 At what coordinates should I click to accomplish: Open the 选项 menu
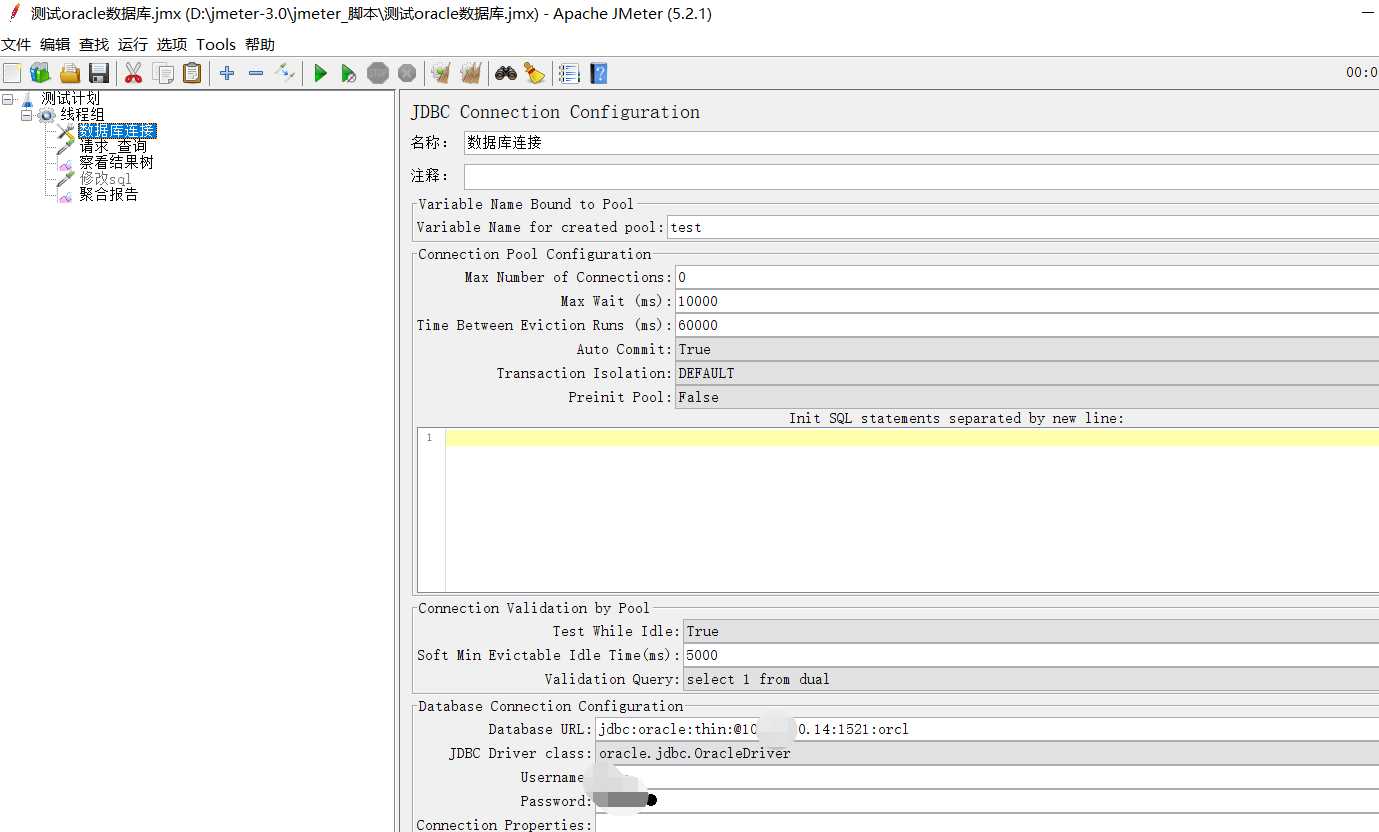click(x=172, y=44)
